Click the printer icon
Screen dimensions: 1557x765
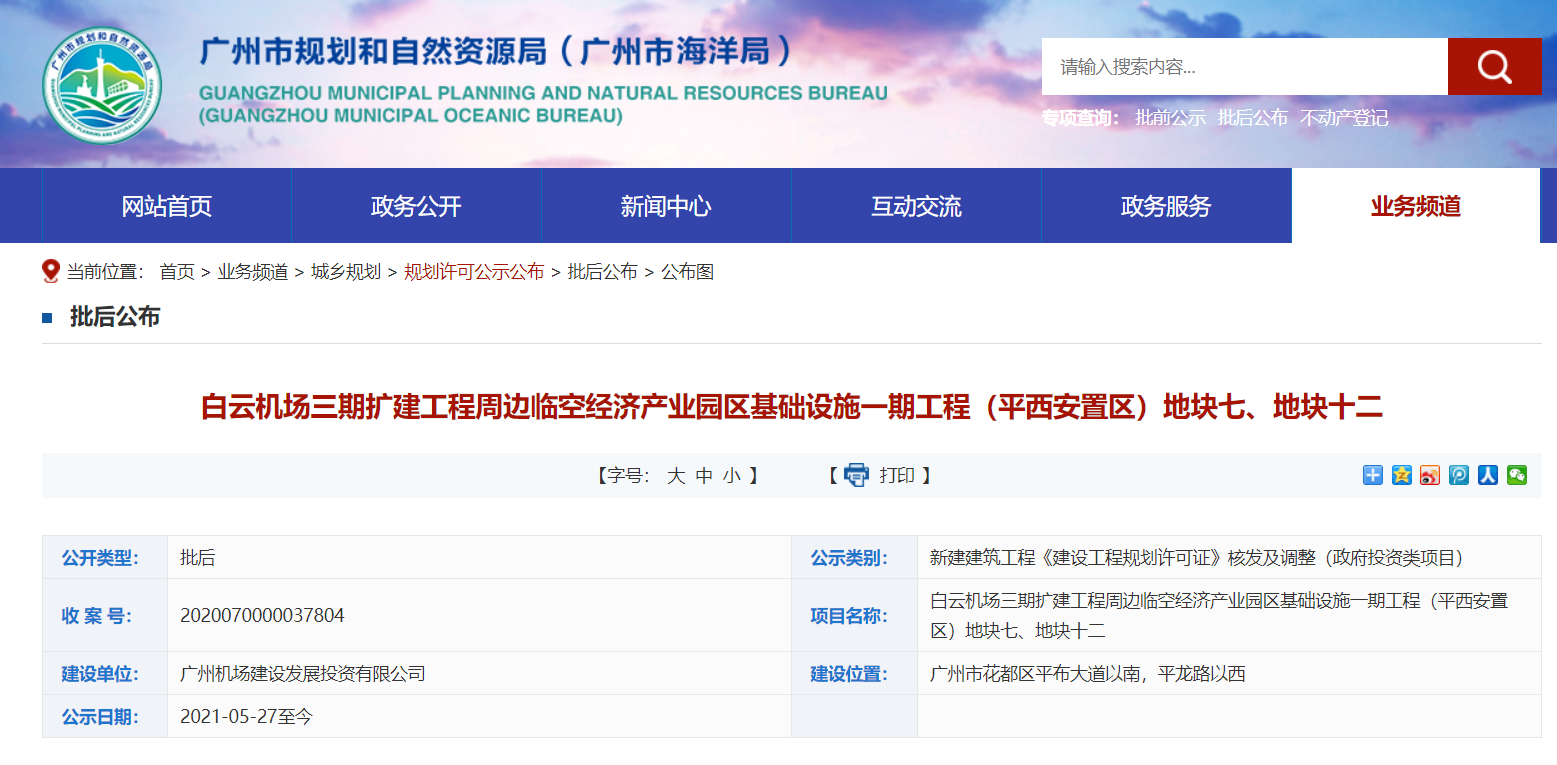point(857,475)
